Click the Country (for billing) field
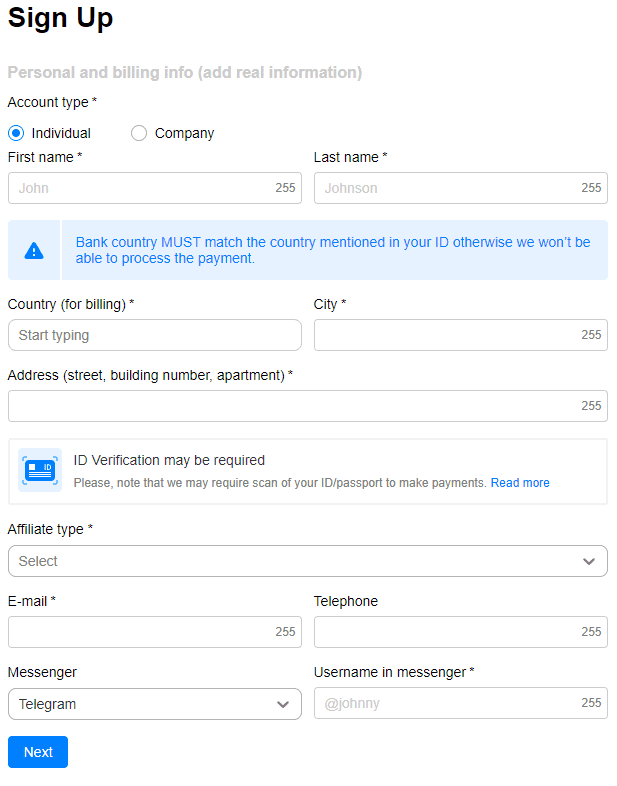 [155, 335]
